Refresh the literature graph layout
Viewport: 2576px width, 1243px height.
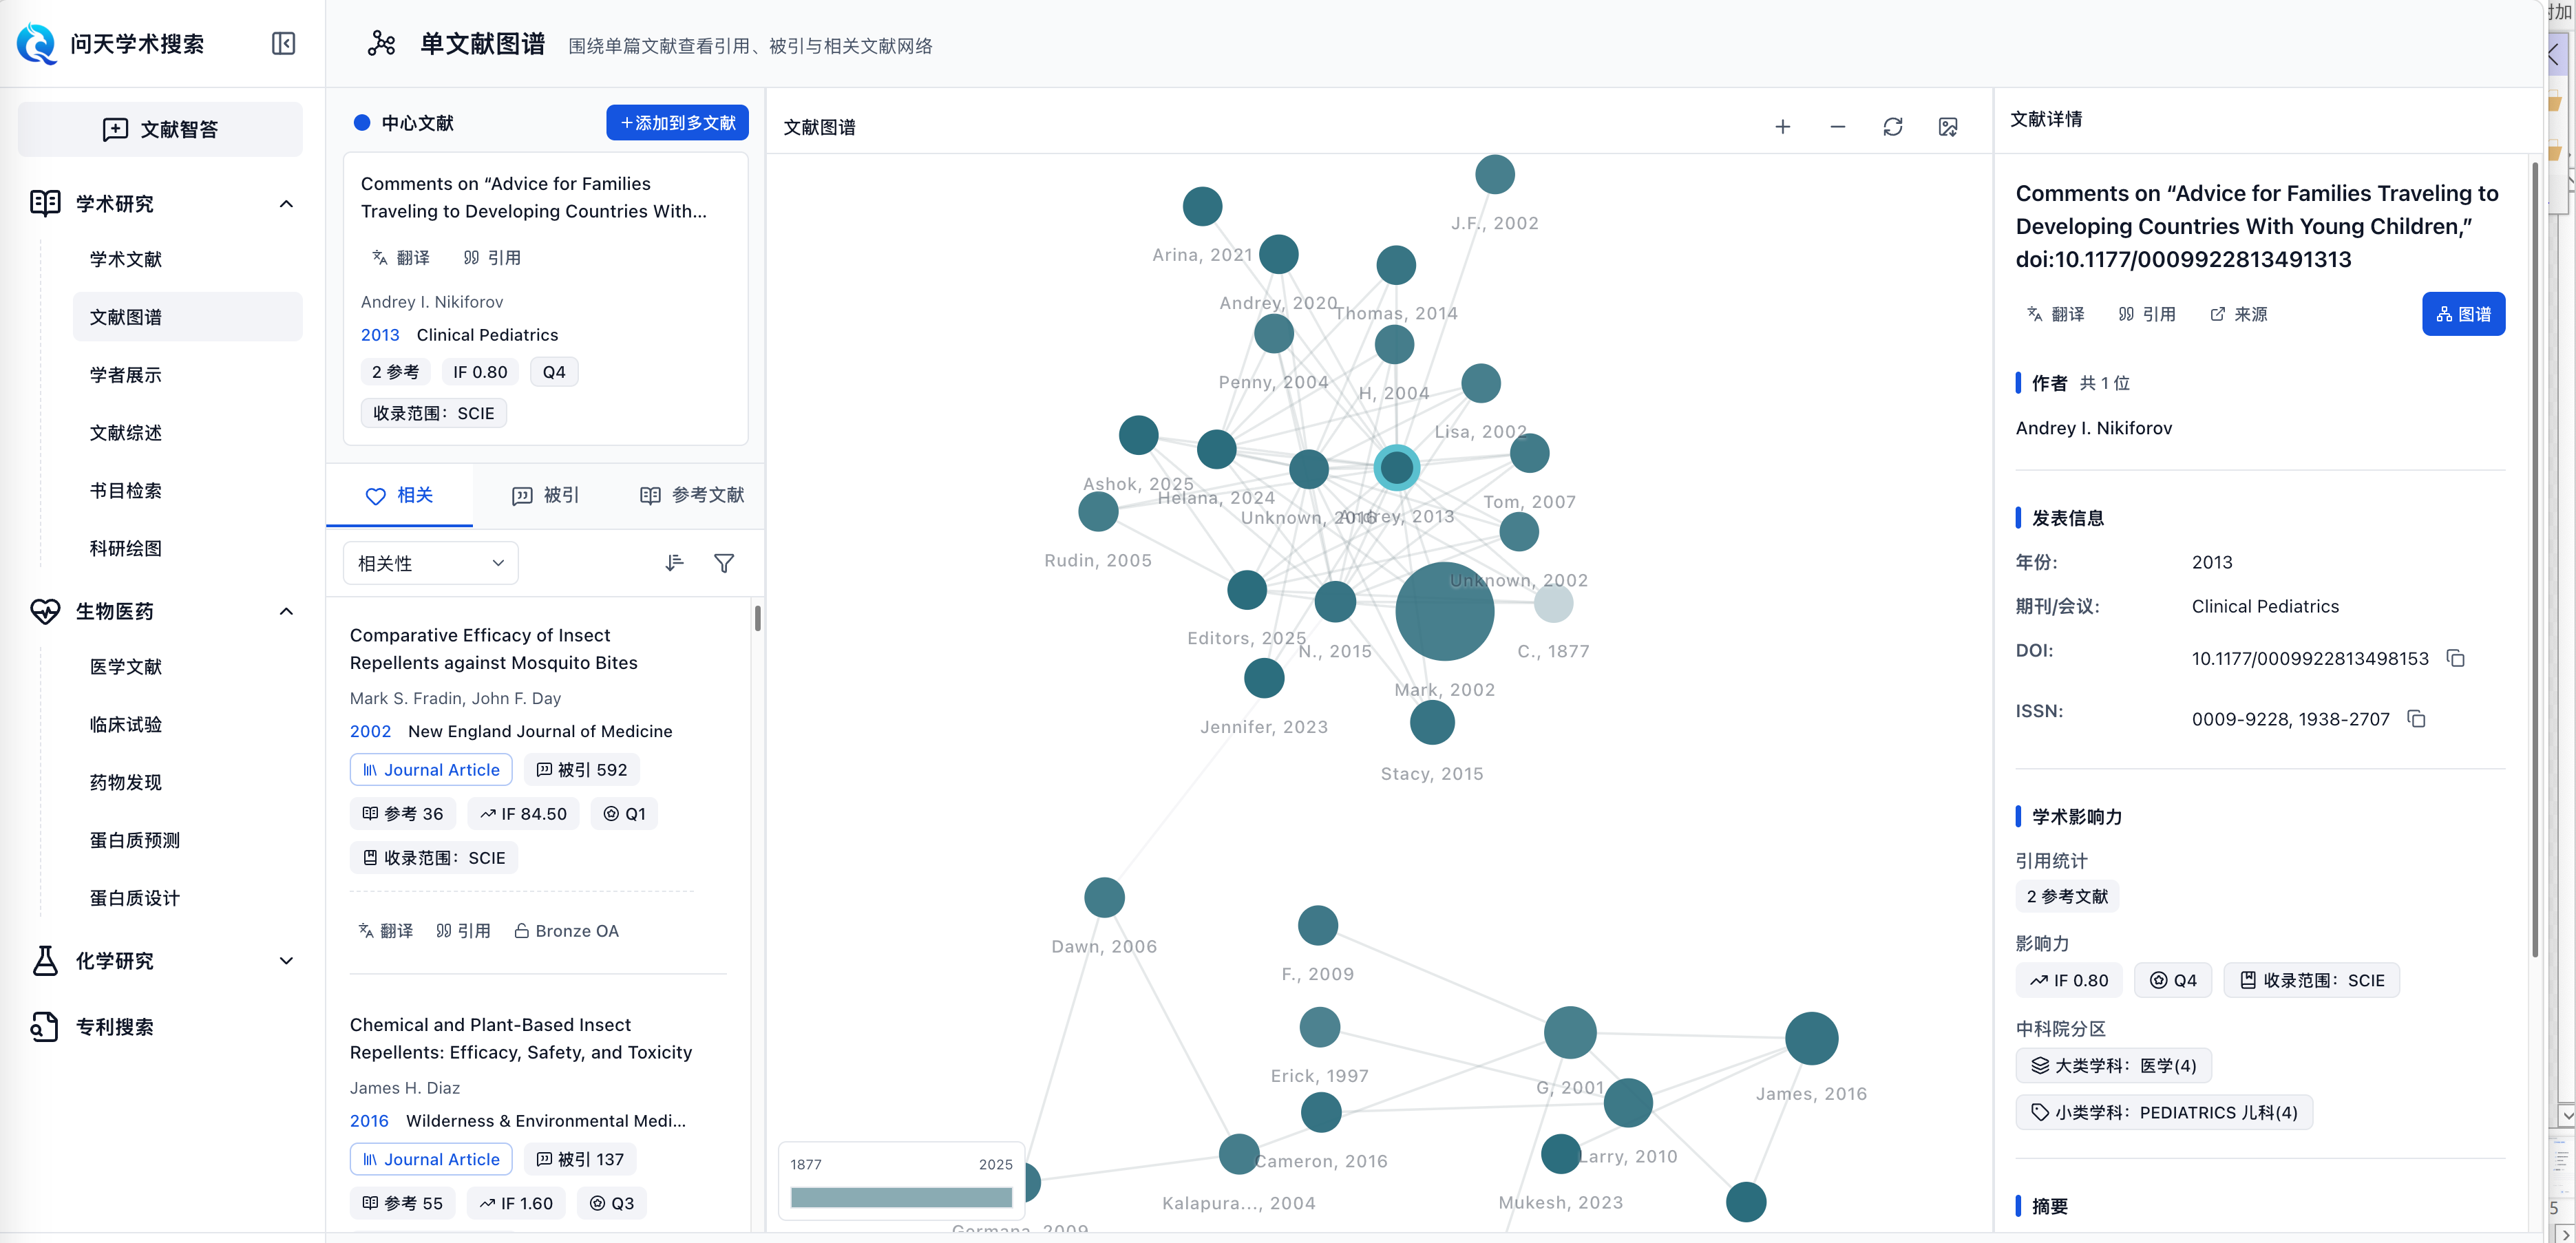coord(1892,127)
